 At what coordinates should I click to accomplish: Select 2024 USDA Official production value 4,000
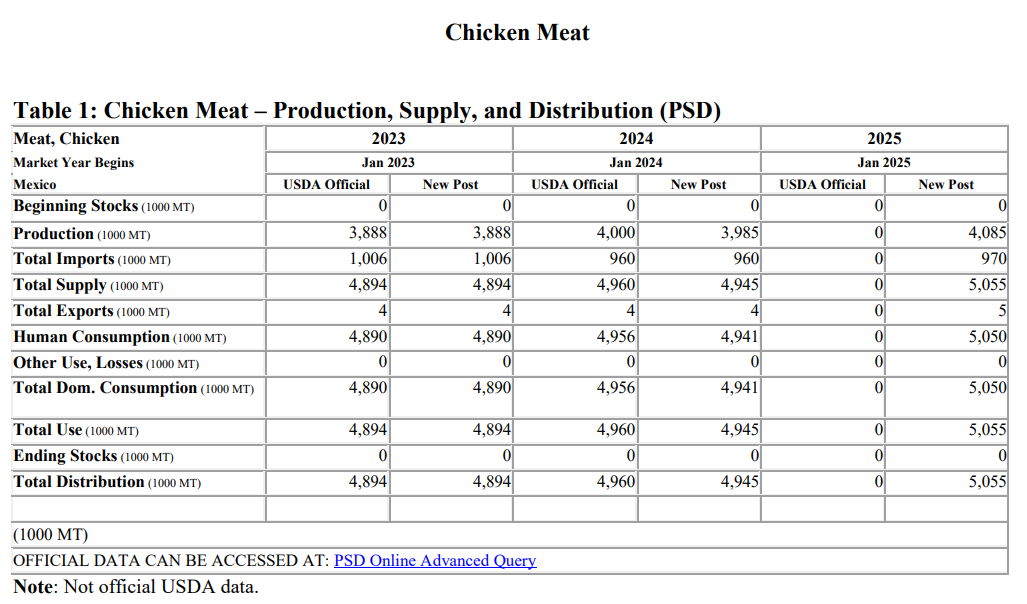click(x=616, y=234)
